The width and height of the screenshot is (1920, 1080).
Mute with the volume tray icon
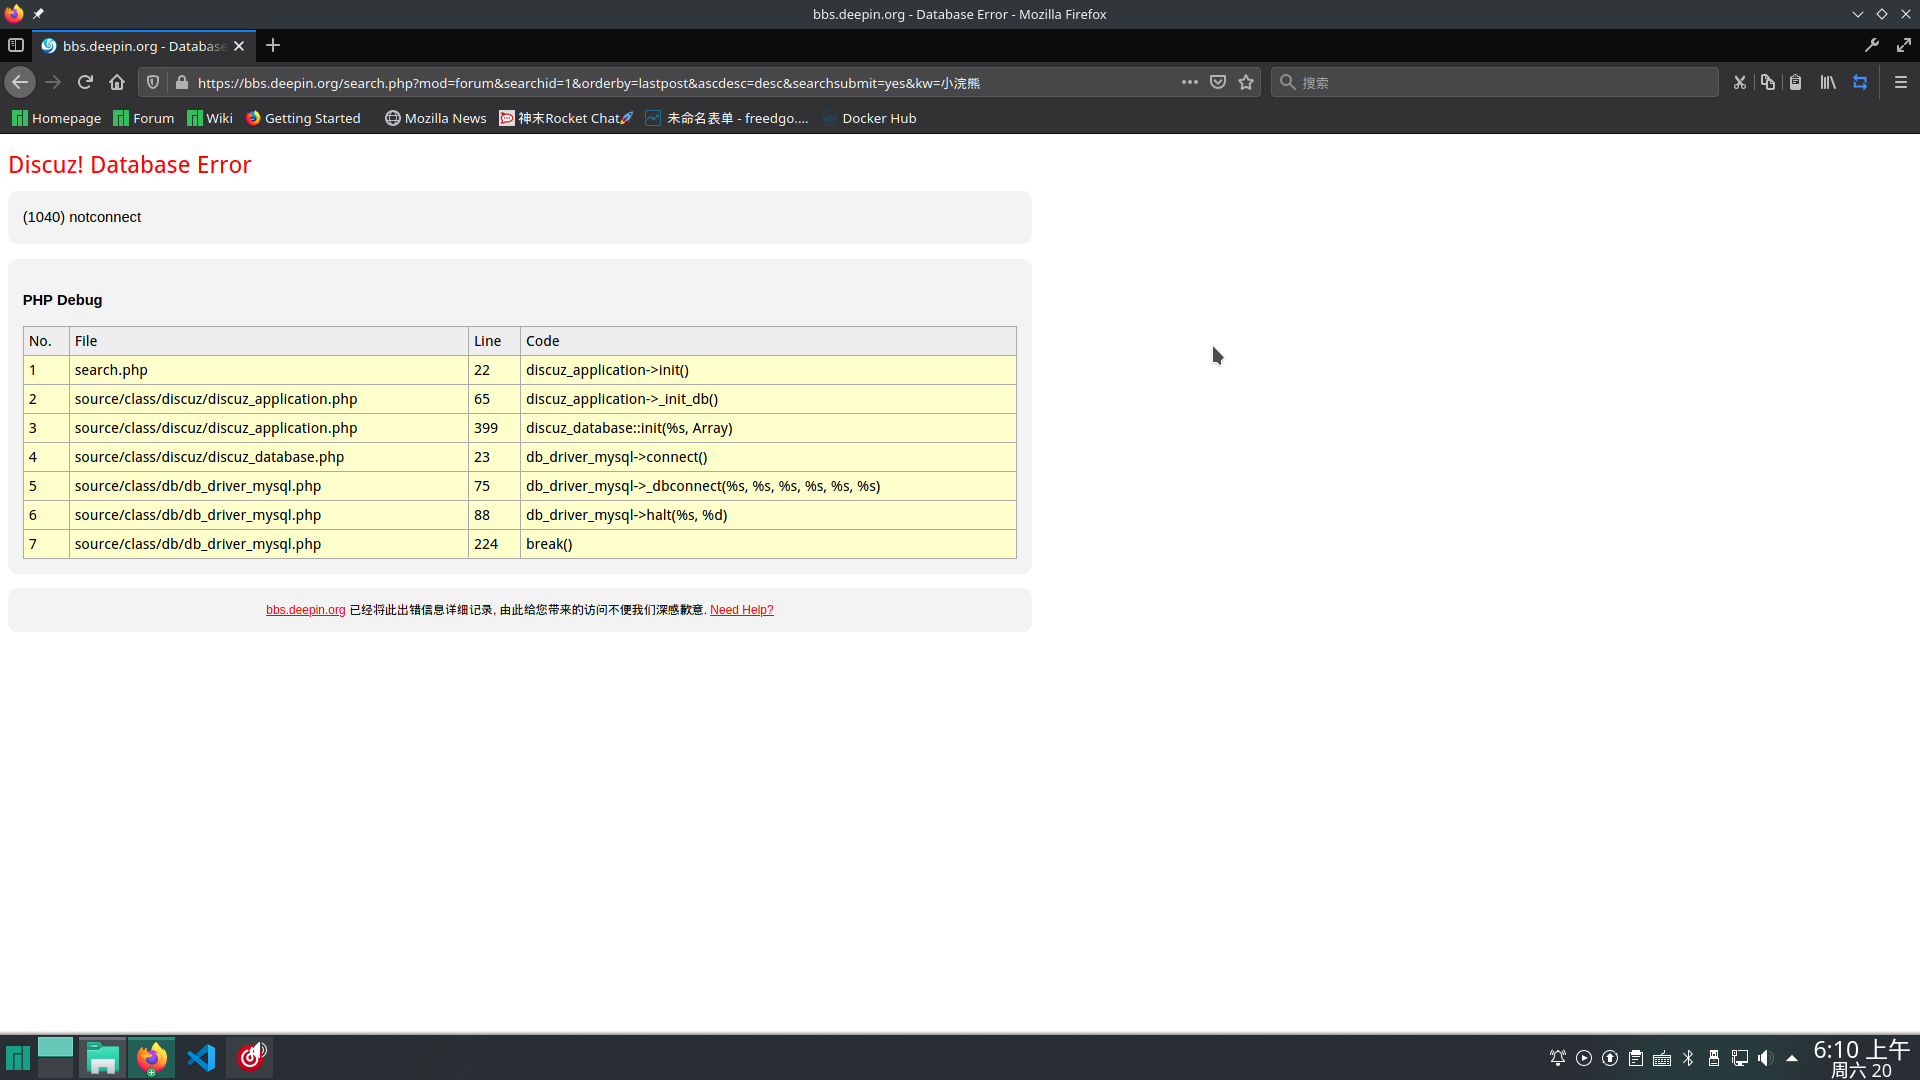point(1766,1058)
